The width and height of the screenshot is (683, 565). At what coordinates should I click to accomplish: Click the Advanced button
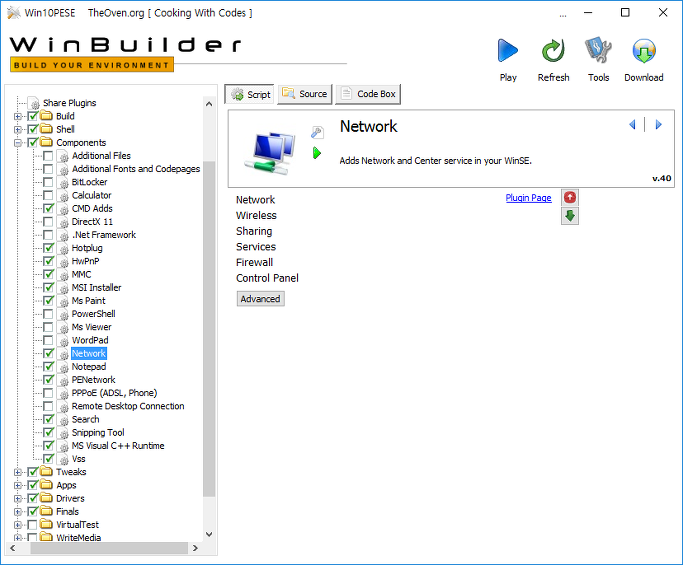click(260, 299)
